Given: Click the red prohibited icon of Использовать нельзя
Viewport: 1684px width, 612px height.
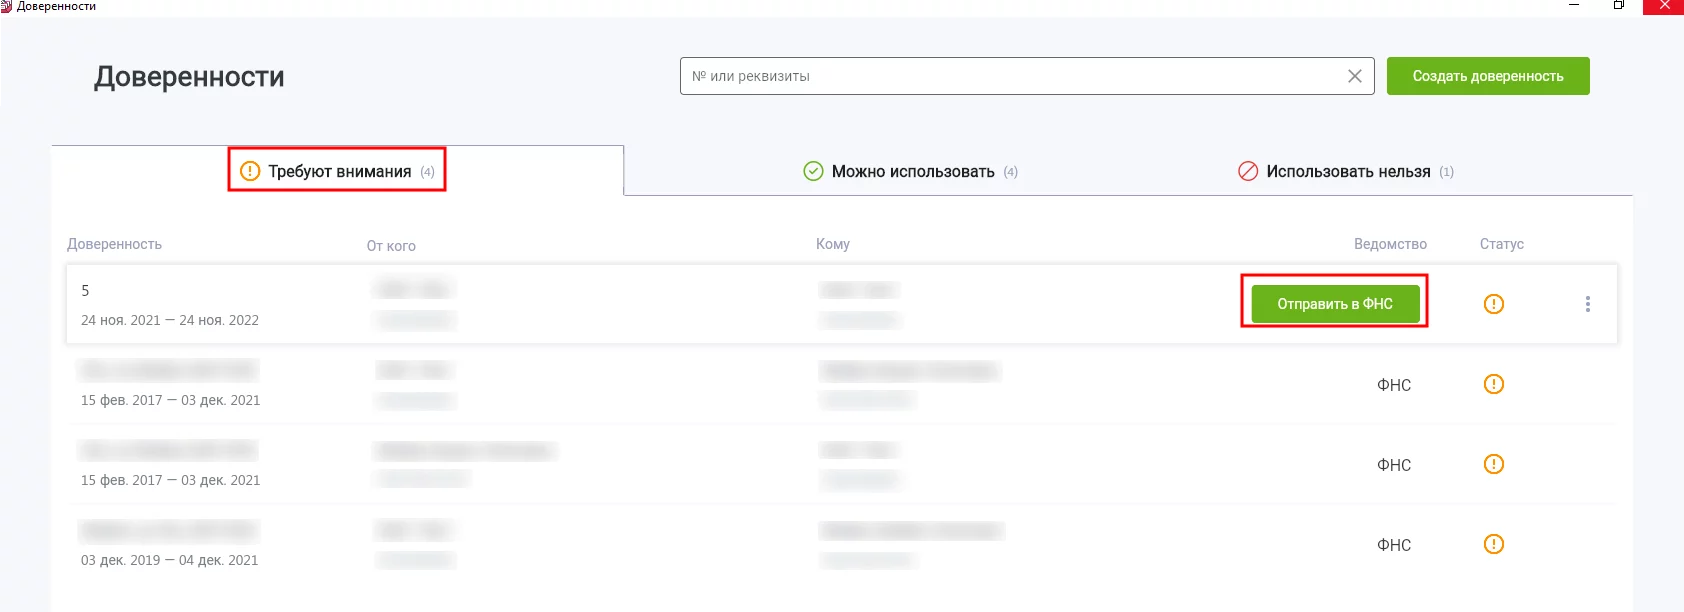Looking at the screenshot, I should (1248, 171).
